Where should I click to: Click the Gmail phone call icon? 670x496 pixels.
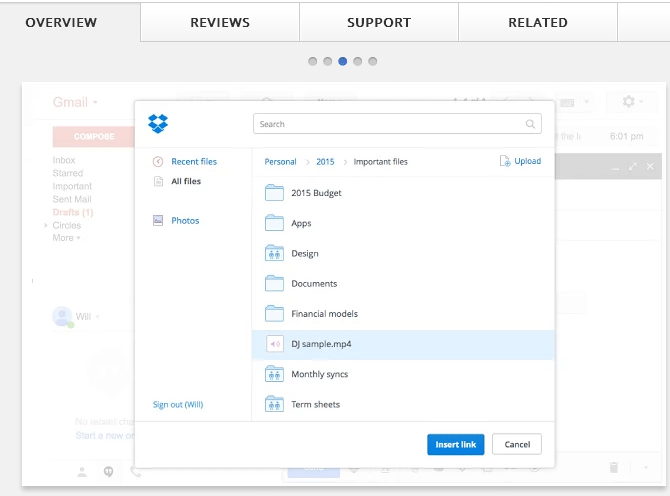(135, 472)
